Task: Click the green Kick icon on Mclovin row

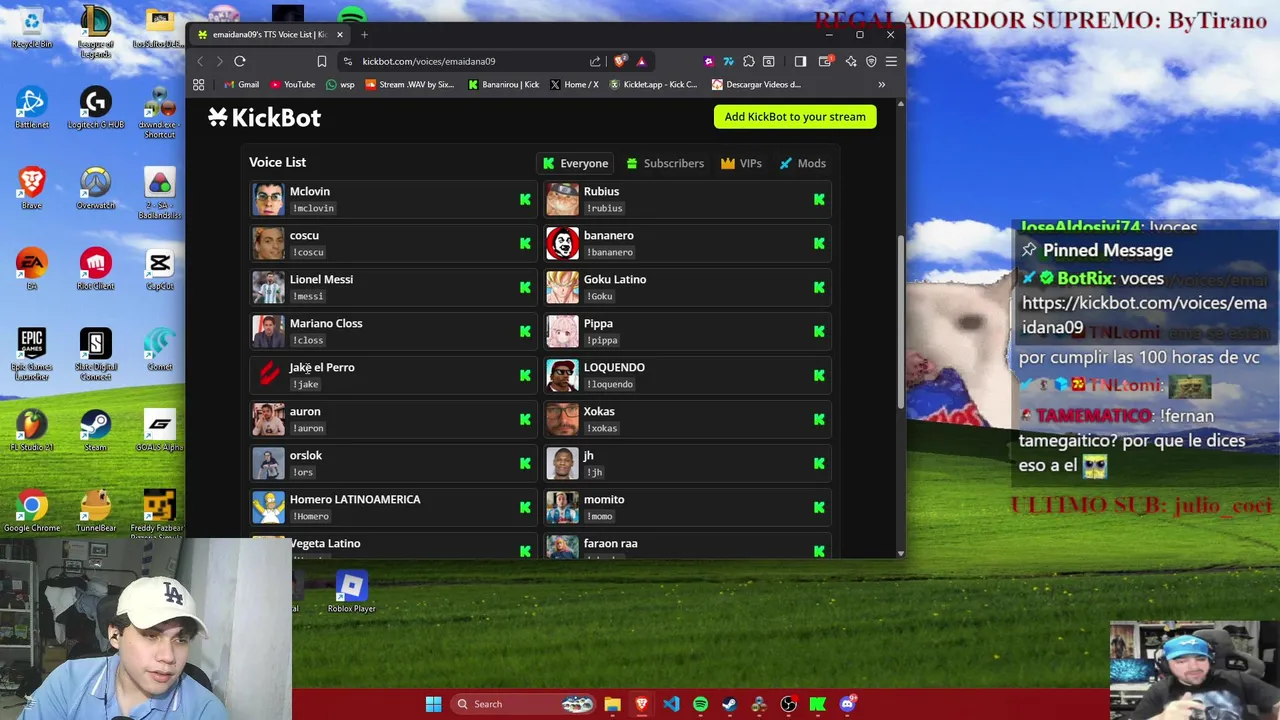Action: pos(525,199)
